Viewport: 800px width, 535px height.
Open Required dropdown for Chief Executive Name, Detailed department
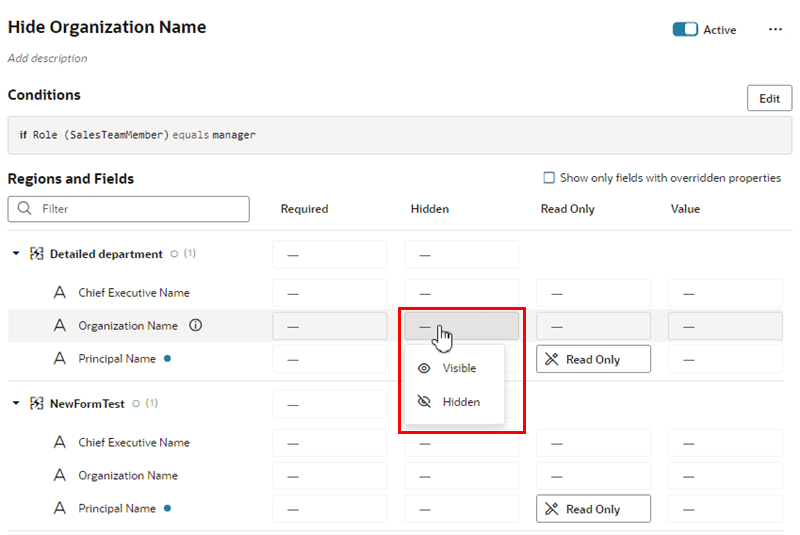click(330, 293)
